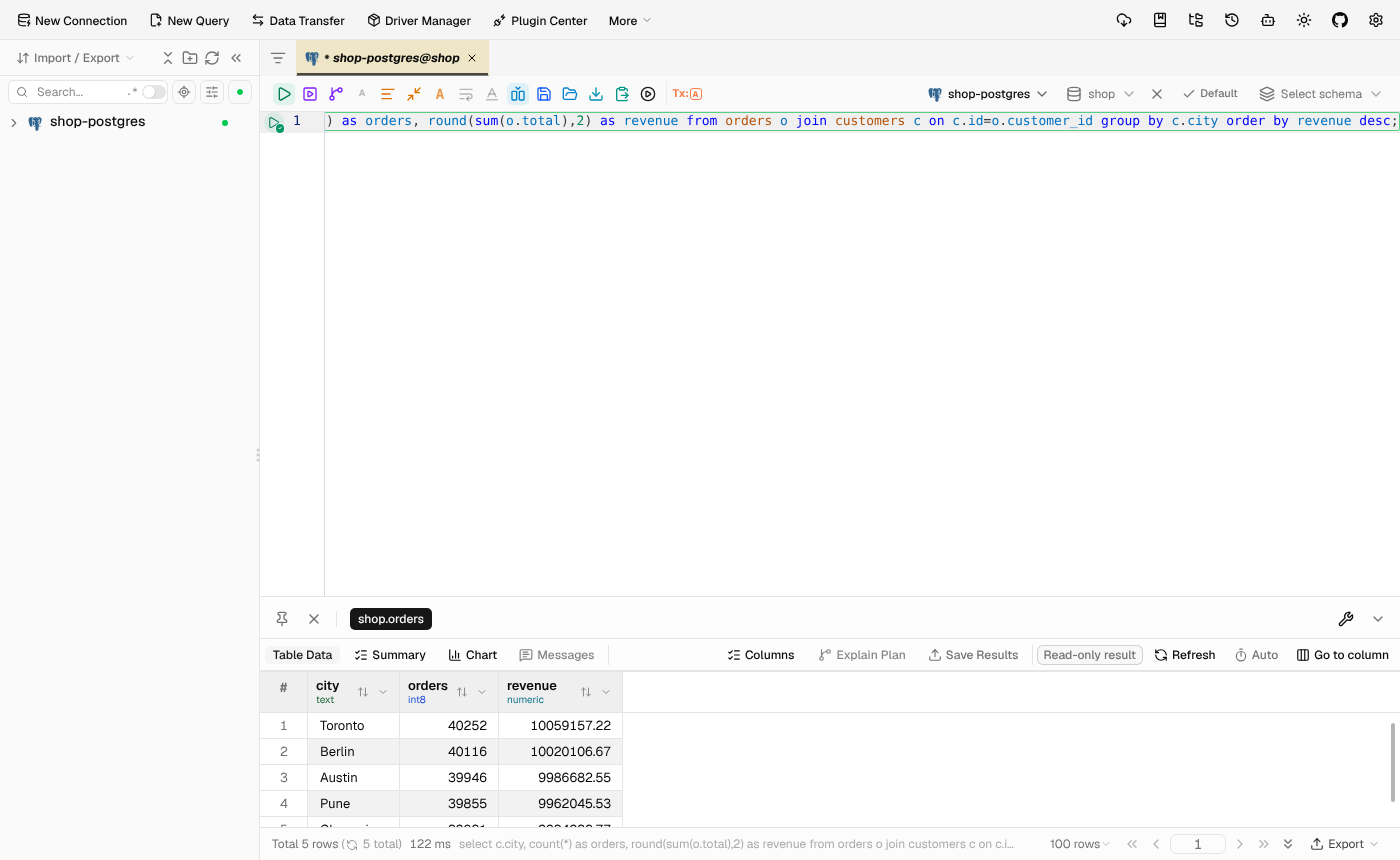Open the shop database dropdown
This screenshot has height=860, width=1400.
(1100, 94)
